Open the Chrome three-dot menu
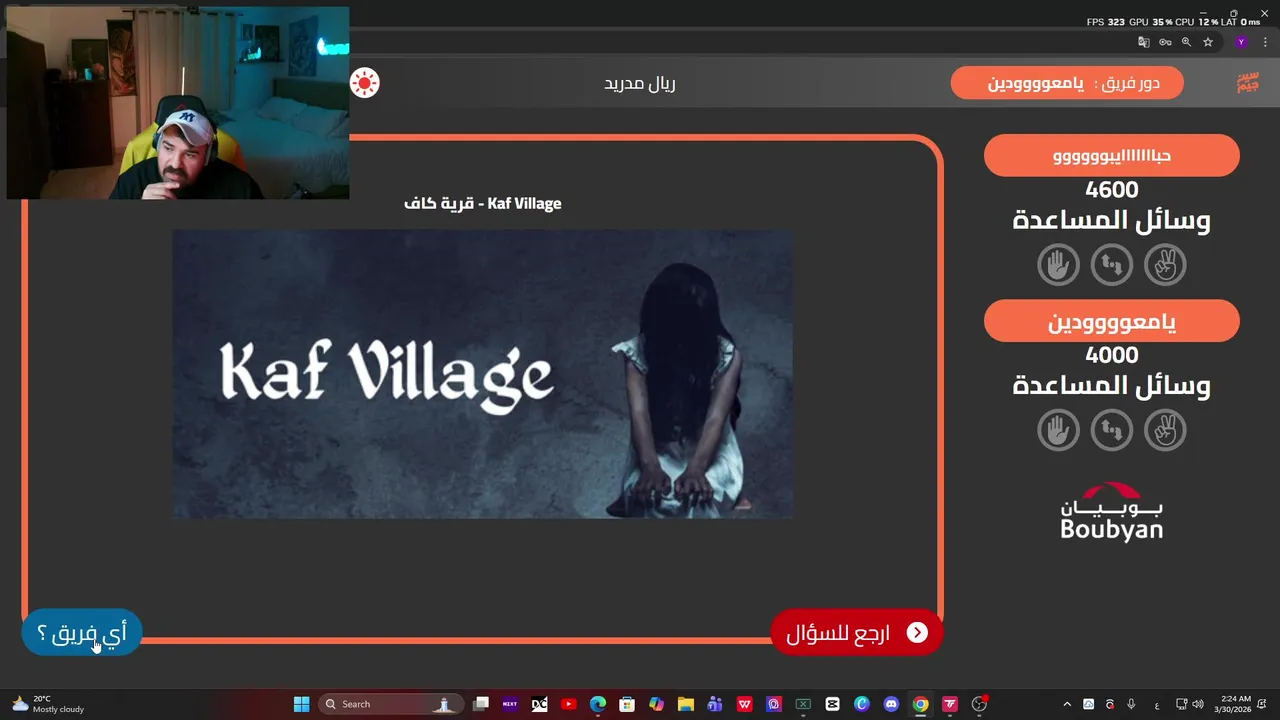The image size is (1280, 720). [1265, 42]
